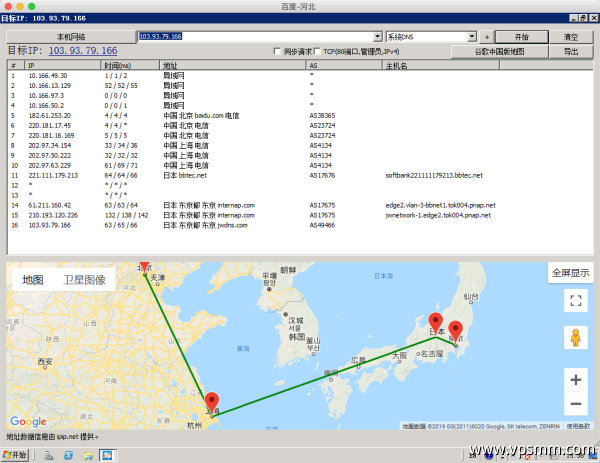
Task: Click the plus button next to DNS dropdown
Action: pos(487,37)
